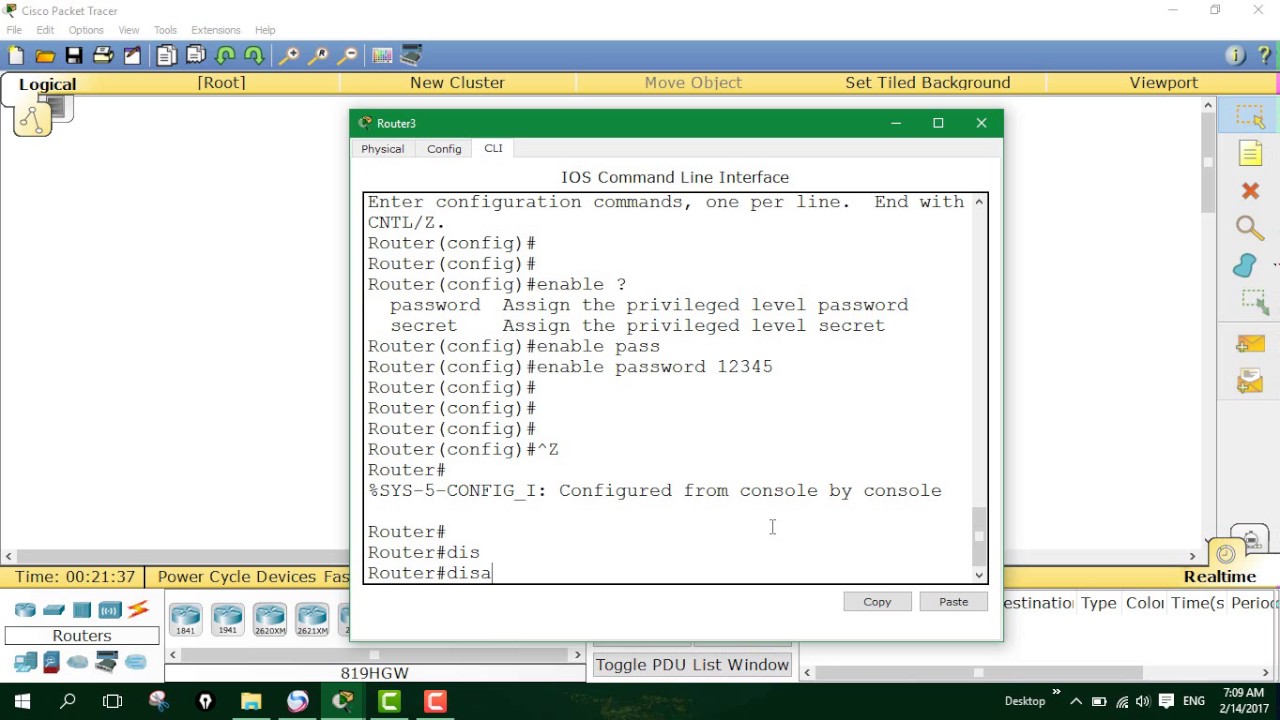Click inside the CLI terminal text area
Viewport: 1280px width, 720px height.
[x=668, y=387]
